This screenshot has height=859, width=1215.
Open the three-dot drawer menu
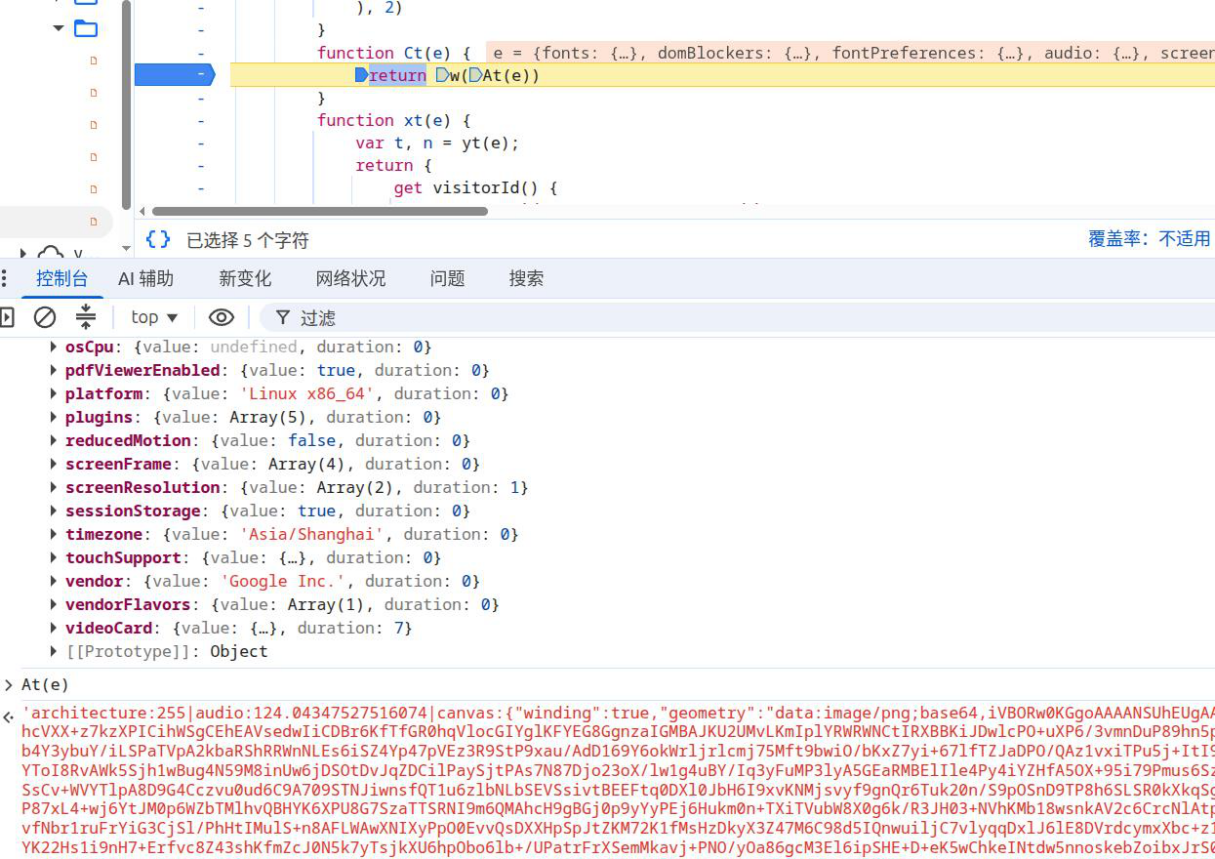pyautogui.click(x=5, y=278)
